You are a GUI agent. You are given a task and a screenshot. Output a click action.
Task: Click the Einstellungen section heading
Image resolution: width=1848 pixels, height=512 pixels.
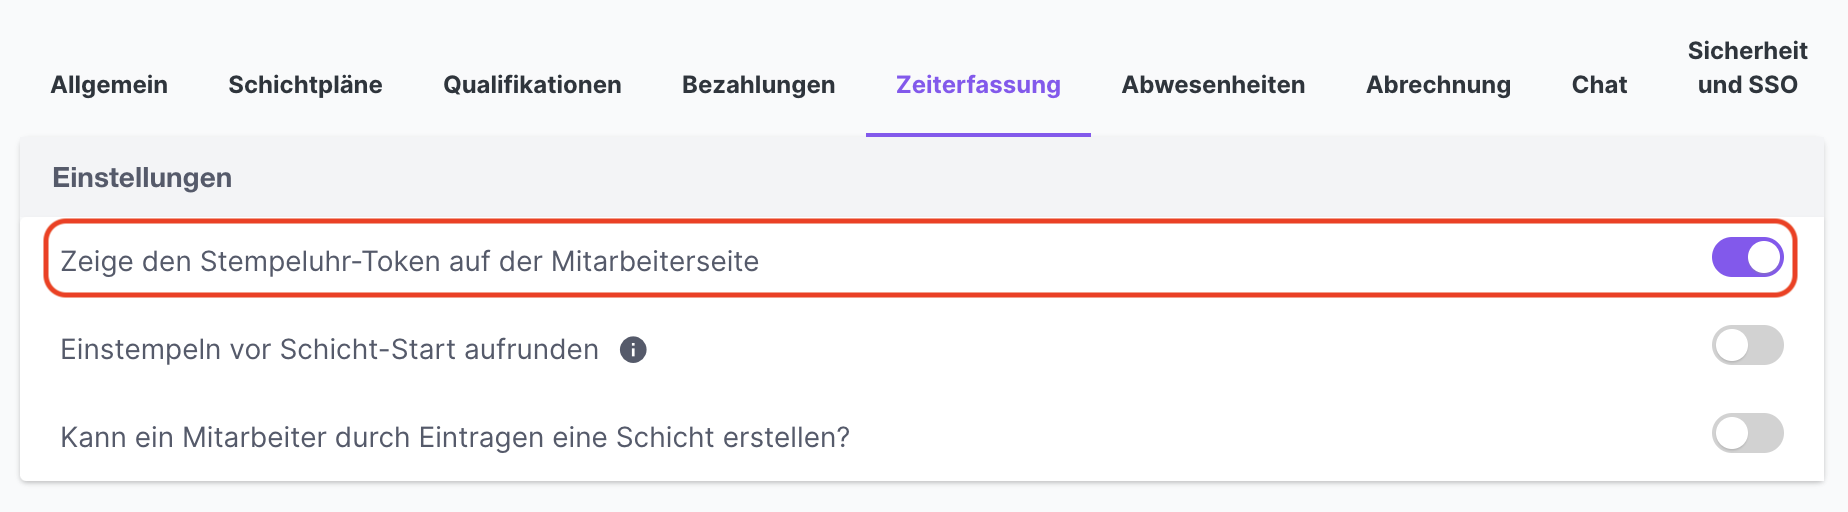tap(142, 177)
